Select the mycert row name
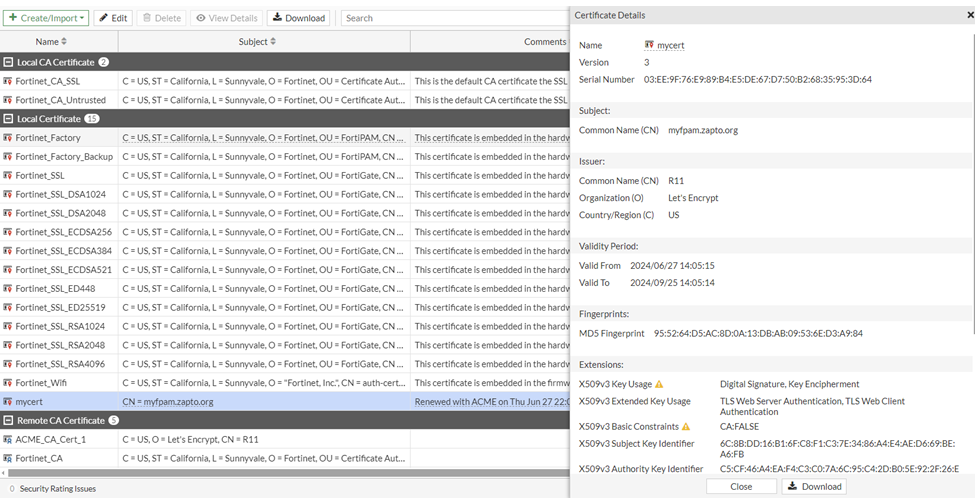Screen dimensions: 977x499 click(x=29, y=402)
